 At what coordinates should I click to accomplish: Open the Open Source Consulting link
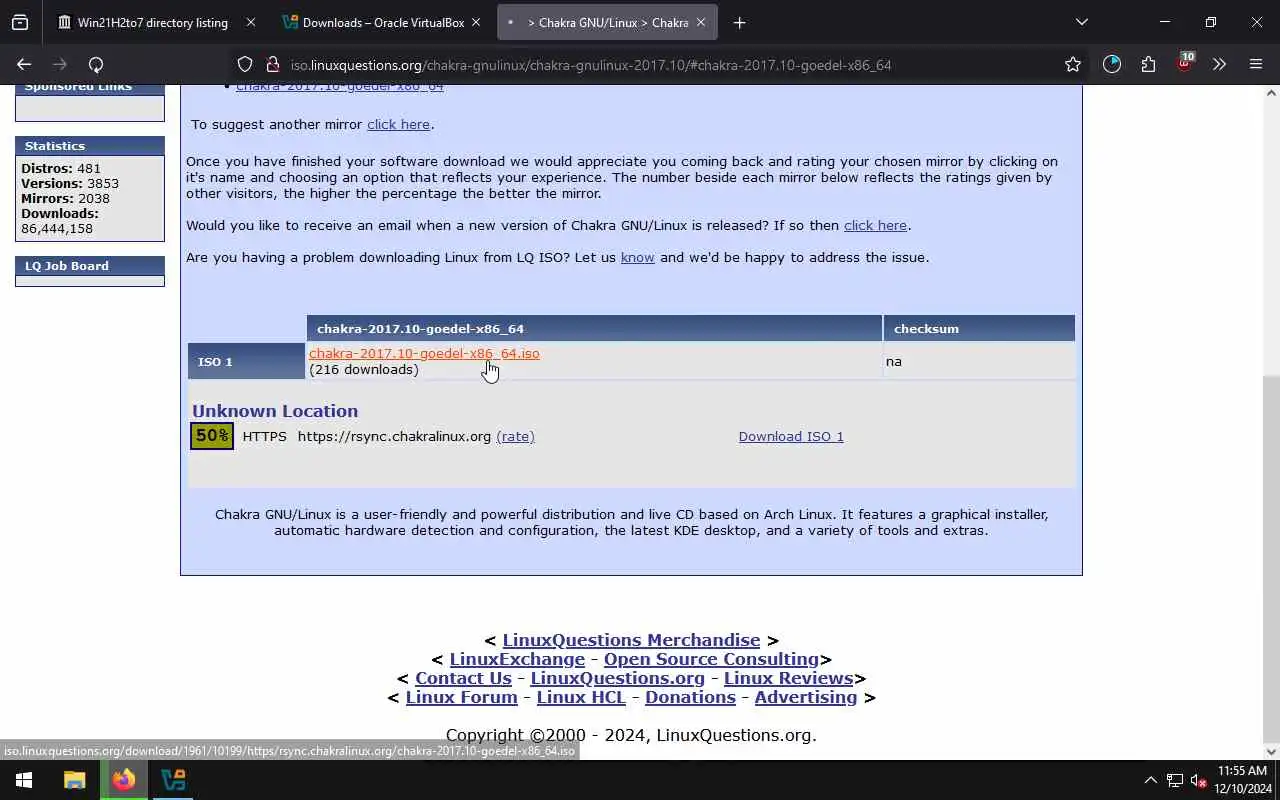pos(711,659)
